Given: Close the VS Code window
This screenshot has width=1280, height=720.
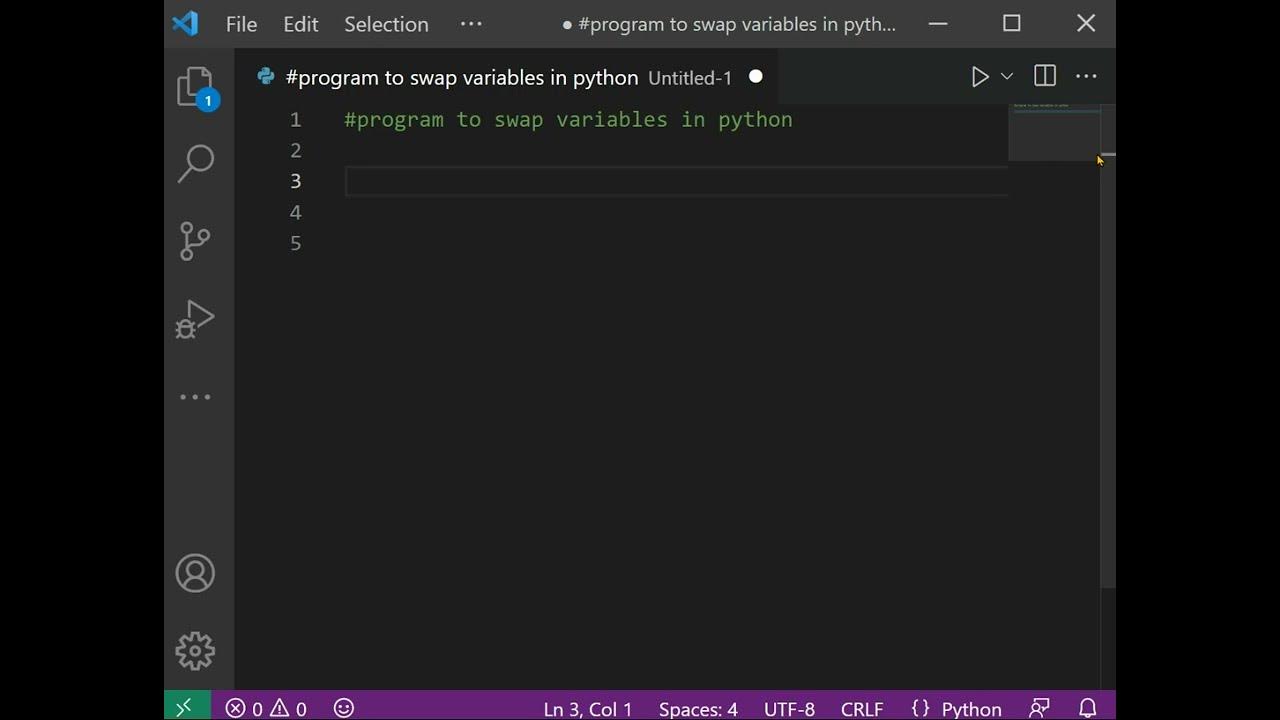Looking at the screenshot, I should click(1086, 24).
